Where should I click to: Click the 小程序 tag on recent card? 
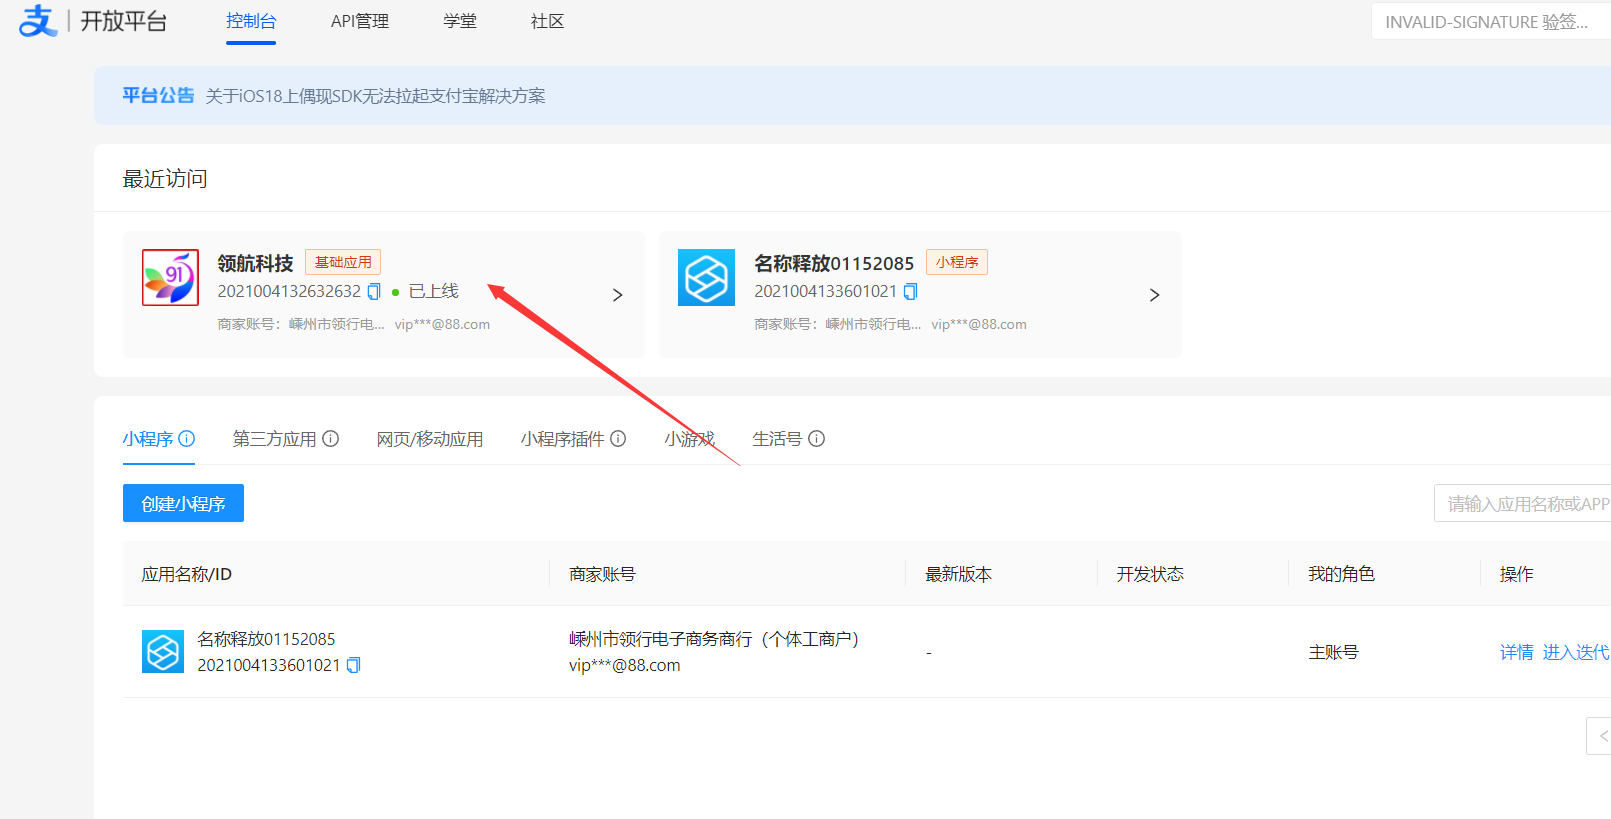tap(957, 262)
